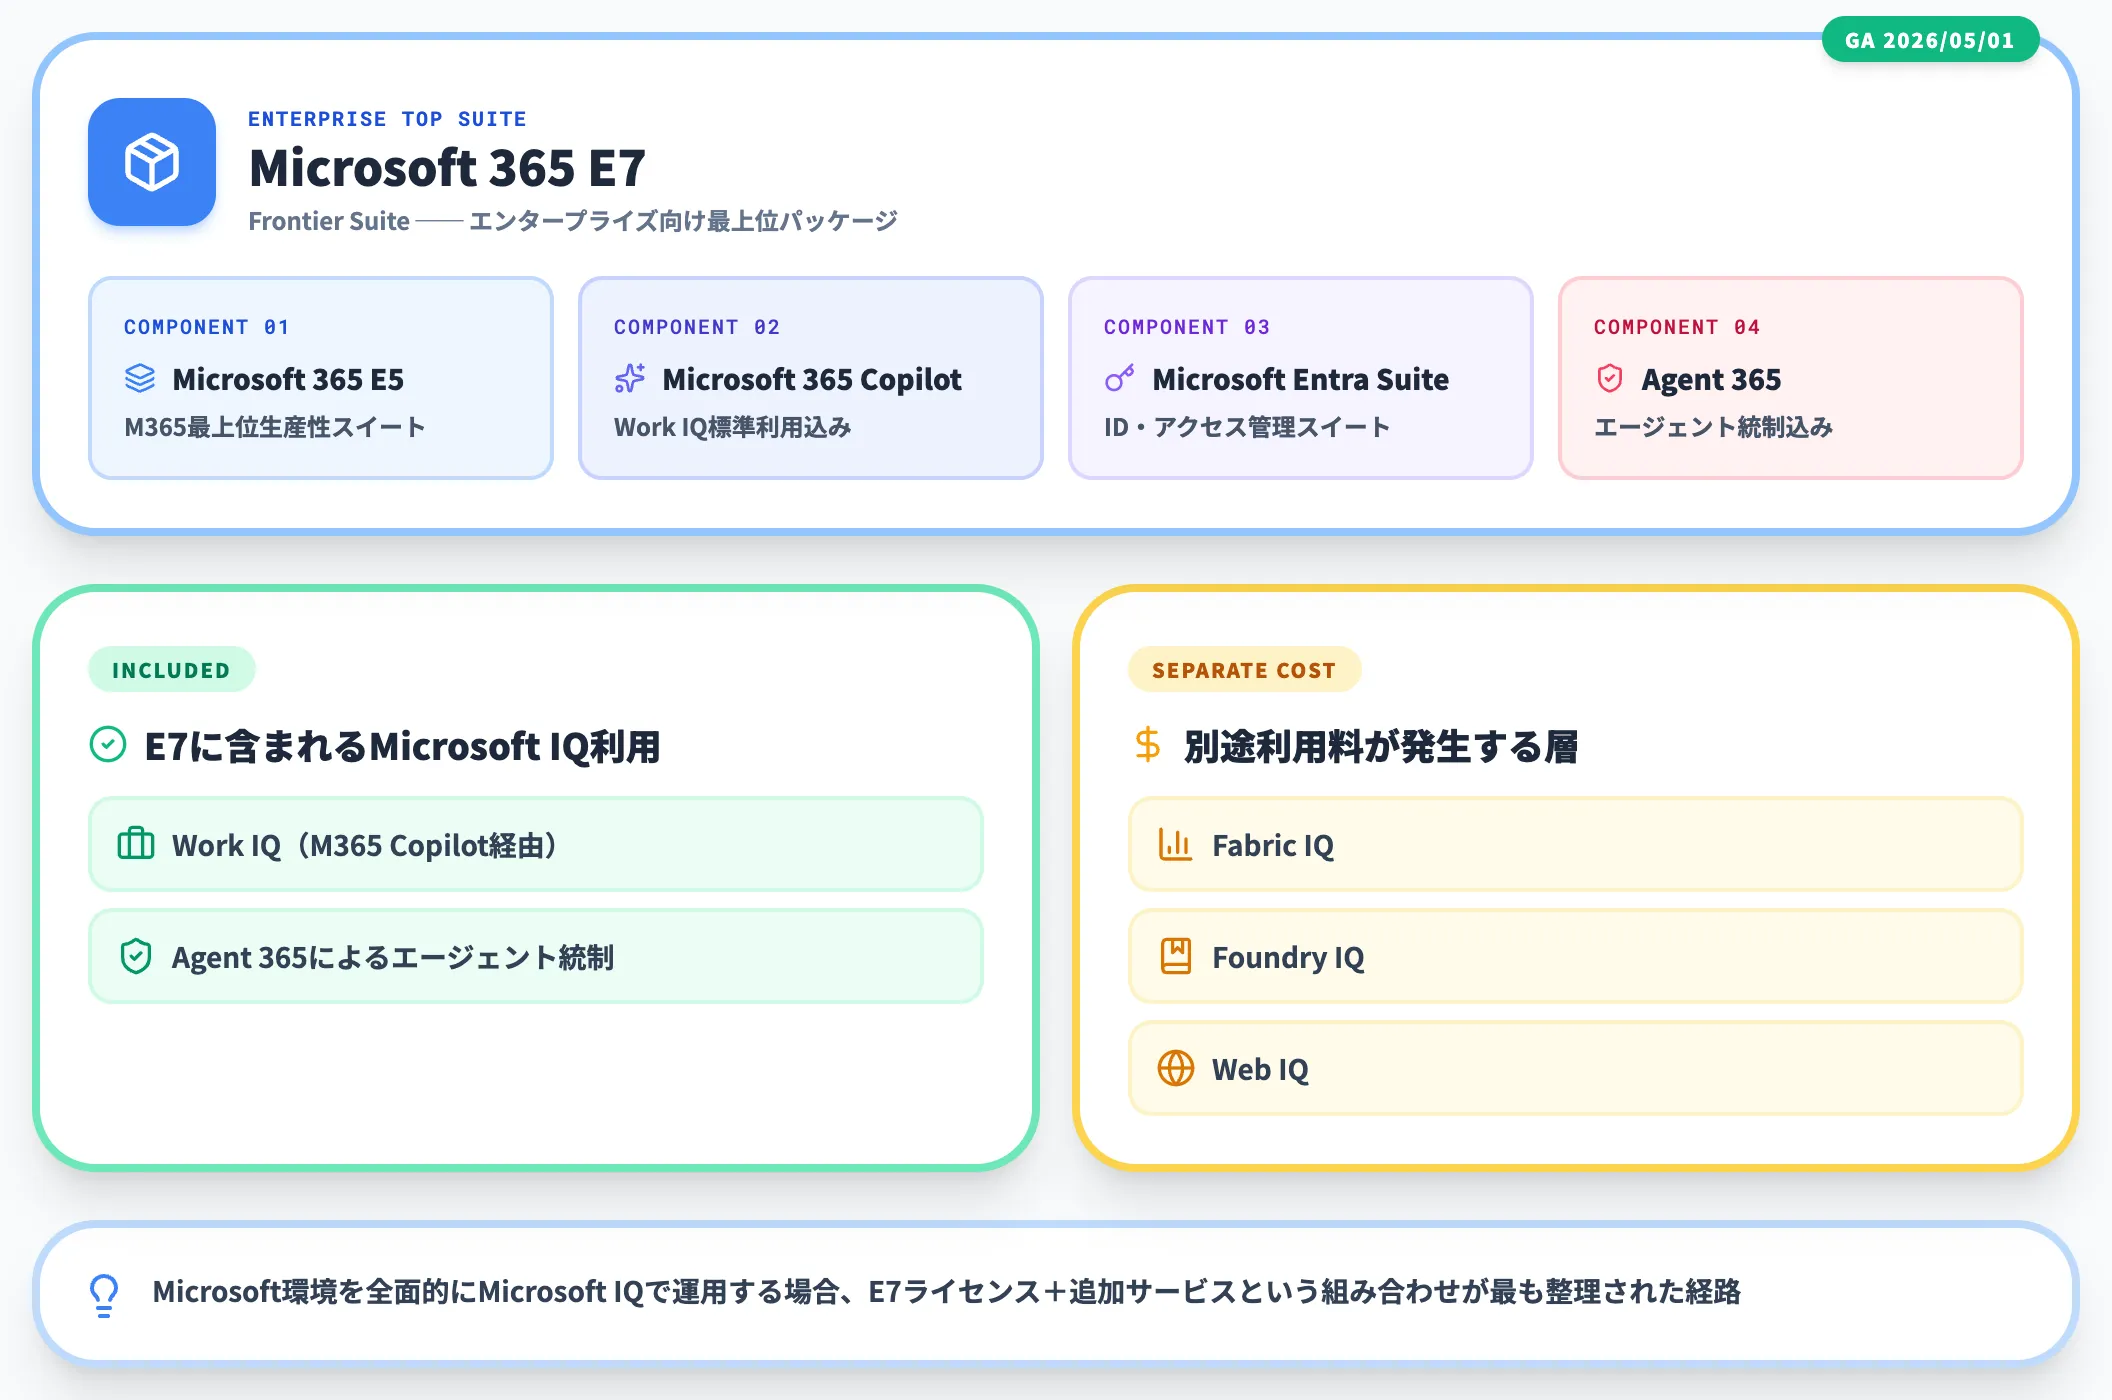
Task: Click the Microsoft 365 Copilot card title
Action: [812, 380]
